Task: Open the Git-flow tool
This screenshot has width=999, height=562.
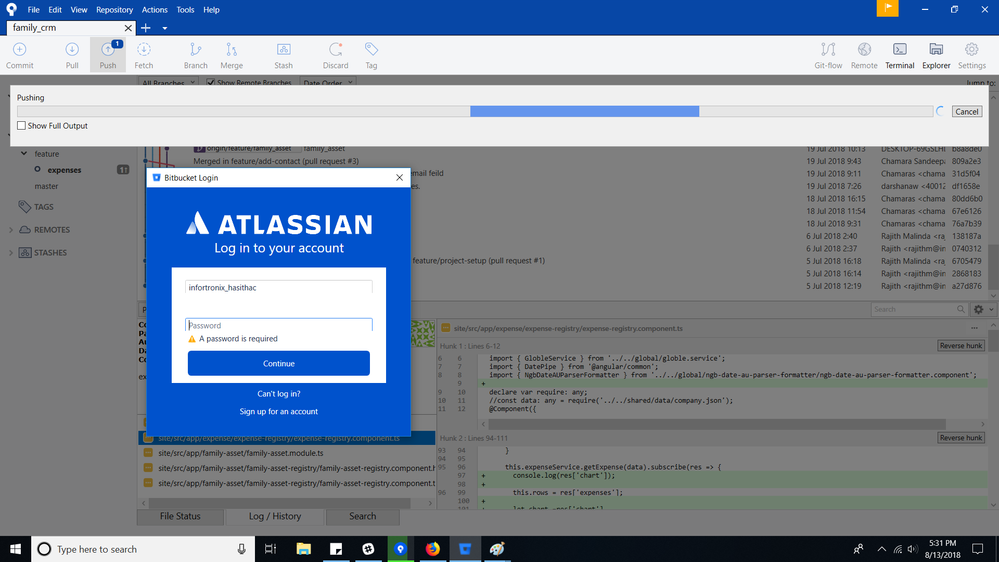Action: [828, 55]
